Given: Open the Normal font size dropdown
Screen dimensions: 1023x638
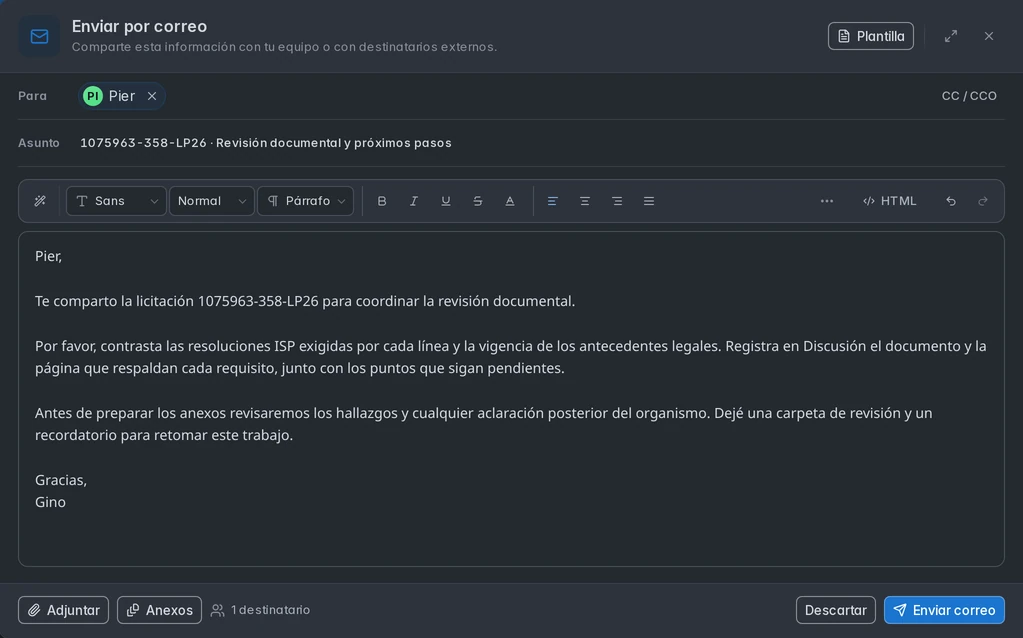Looking at the screenshot, I should tap(211, 201).
